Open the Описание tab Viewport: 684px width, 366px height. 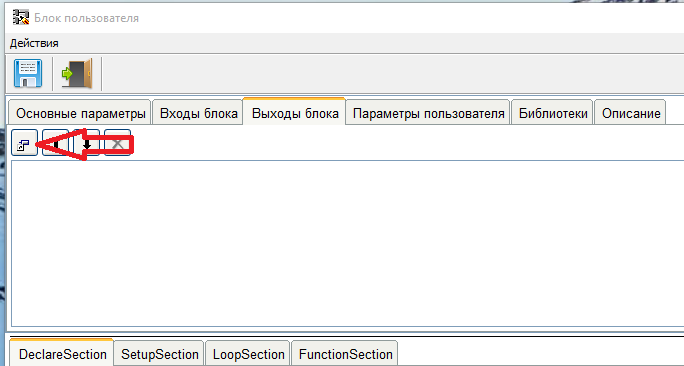point(631,113)
